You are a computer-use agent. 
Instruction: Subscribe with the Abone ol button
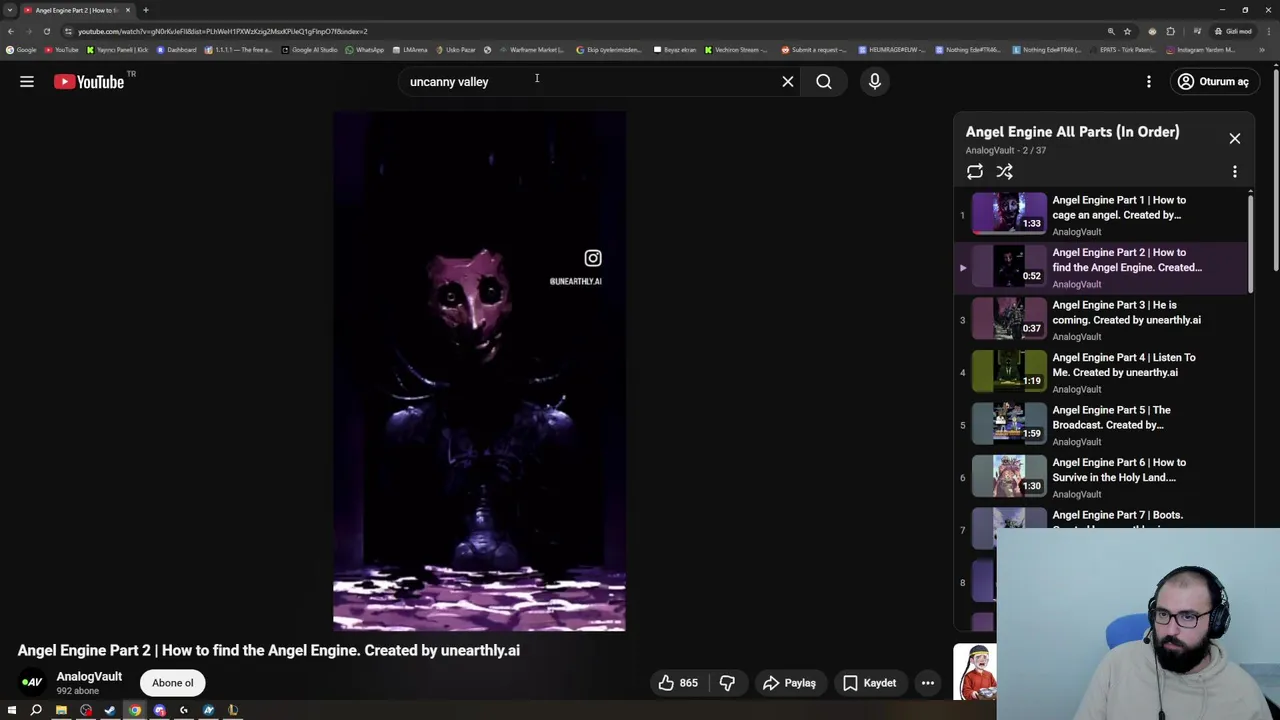coord(173,683)
